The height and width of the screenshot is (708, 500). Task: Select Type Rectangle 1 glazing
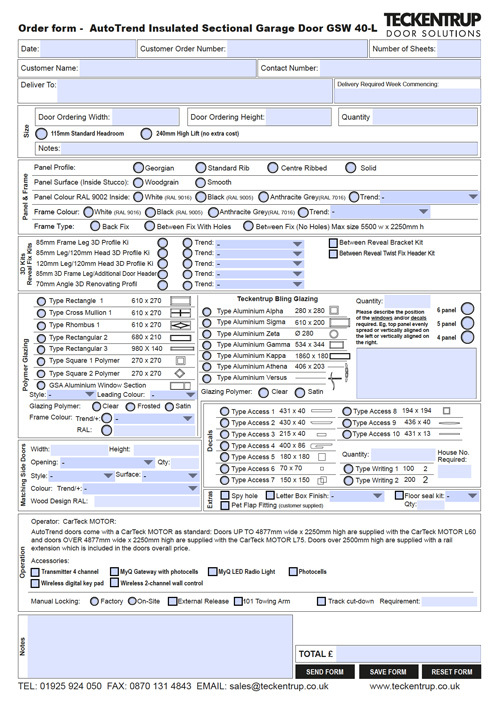tap(41, 301)
